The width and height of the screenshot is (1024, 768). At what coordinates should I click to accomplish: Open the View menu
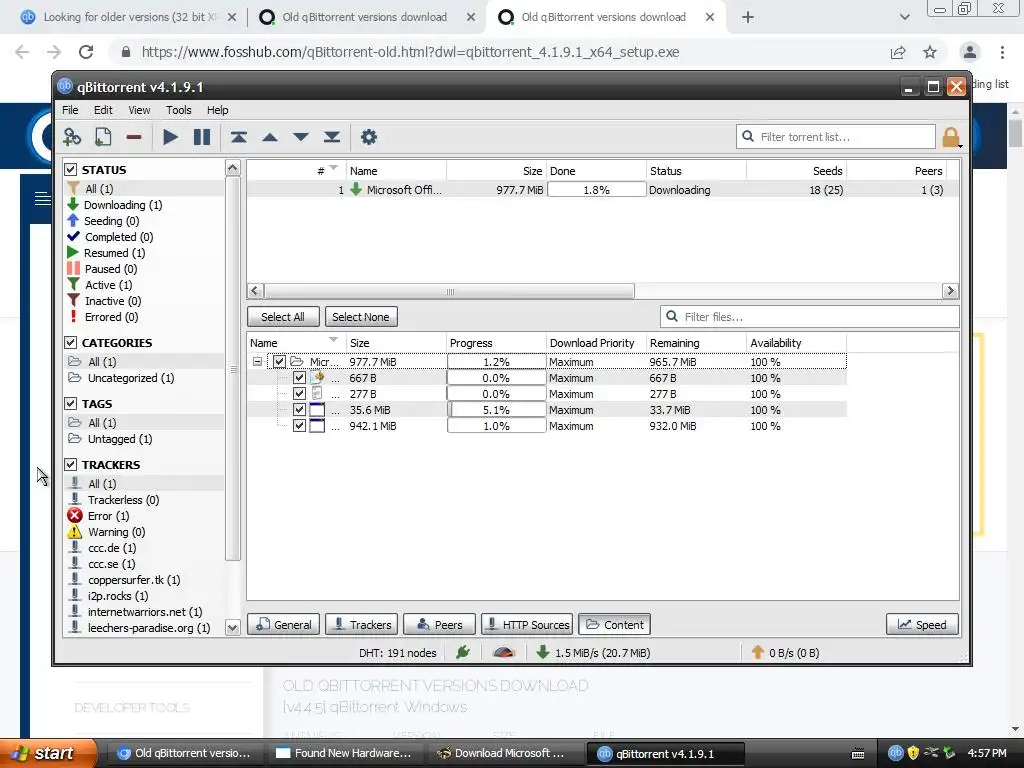(139, 110)
